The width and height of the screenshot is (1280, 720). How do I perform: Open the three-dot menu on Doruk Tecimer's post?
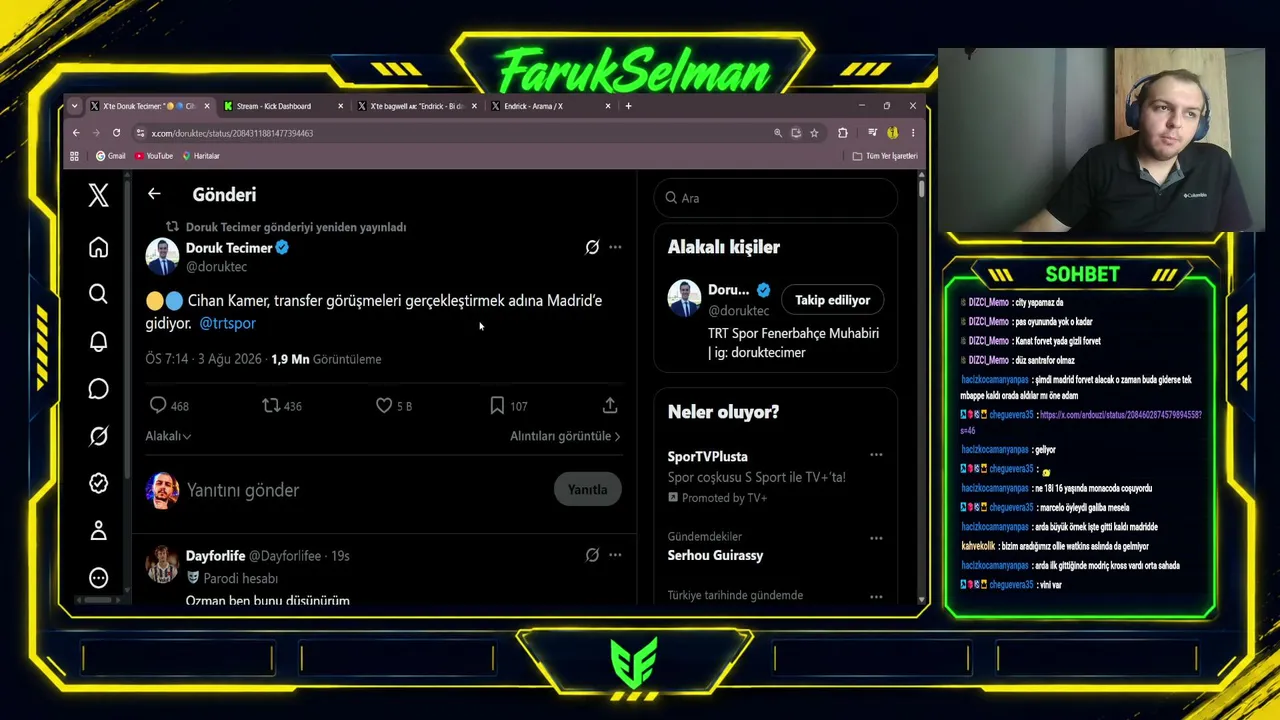tap(615, 247)
